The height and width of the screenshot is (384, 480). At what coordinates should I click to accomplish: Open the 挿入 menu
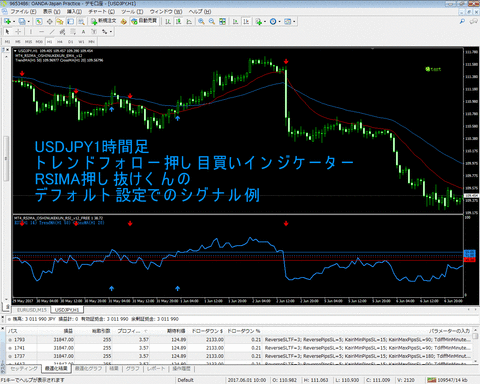click(74, 12)
